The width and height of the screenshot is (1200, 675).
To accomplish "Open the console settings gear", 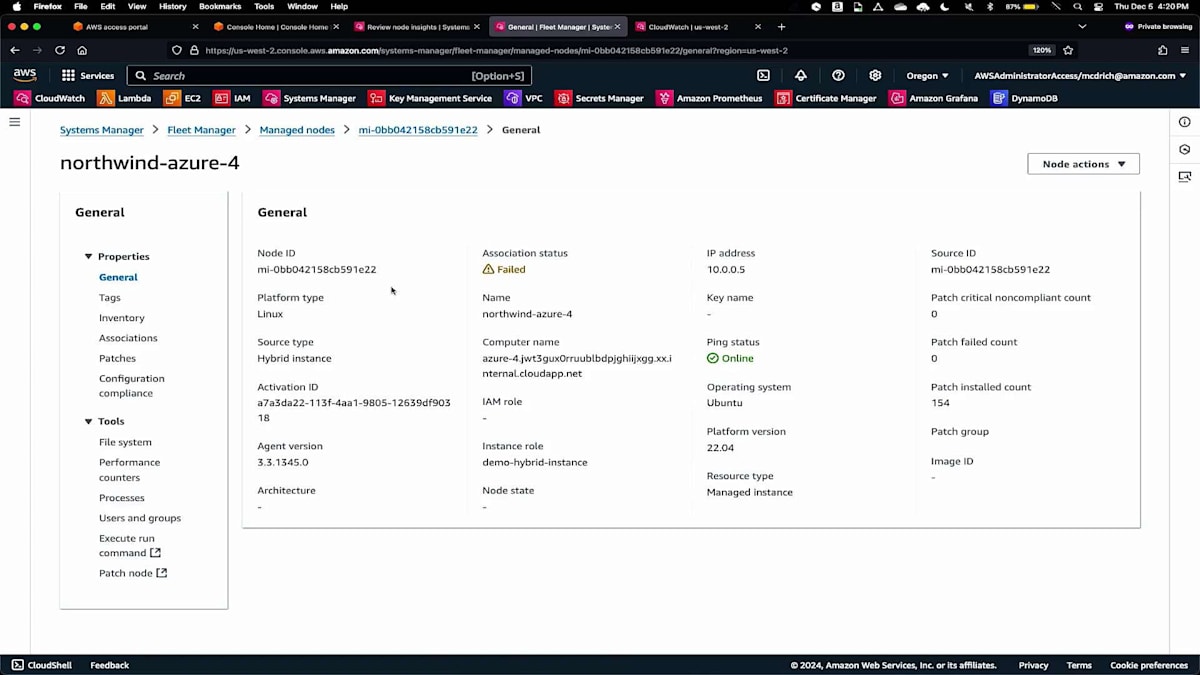I will point(875,75).
